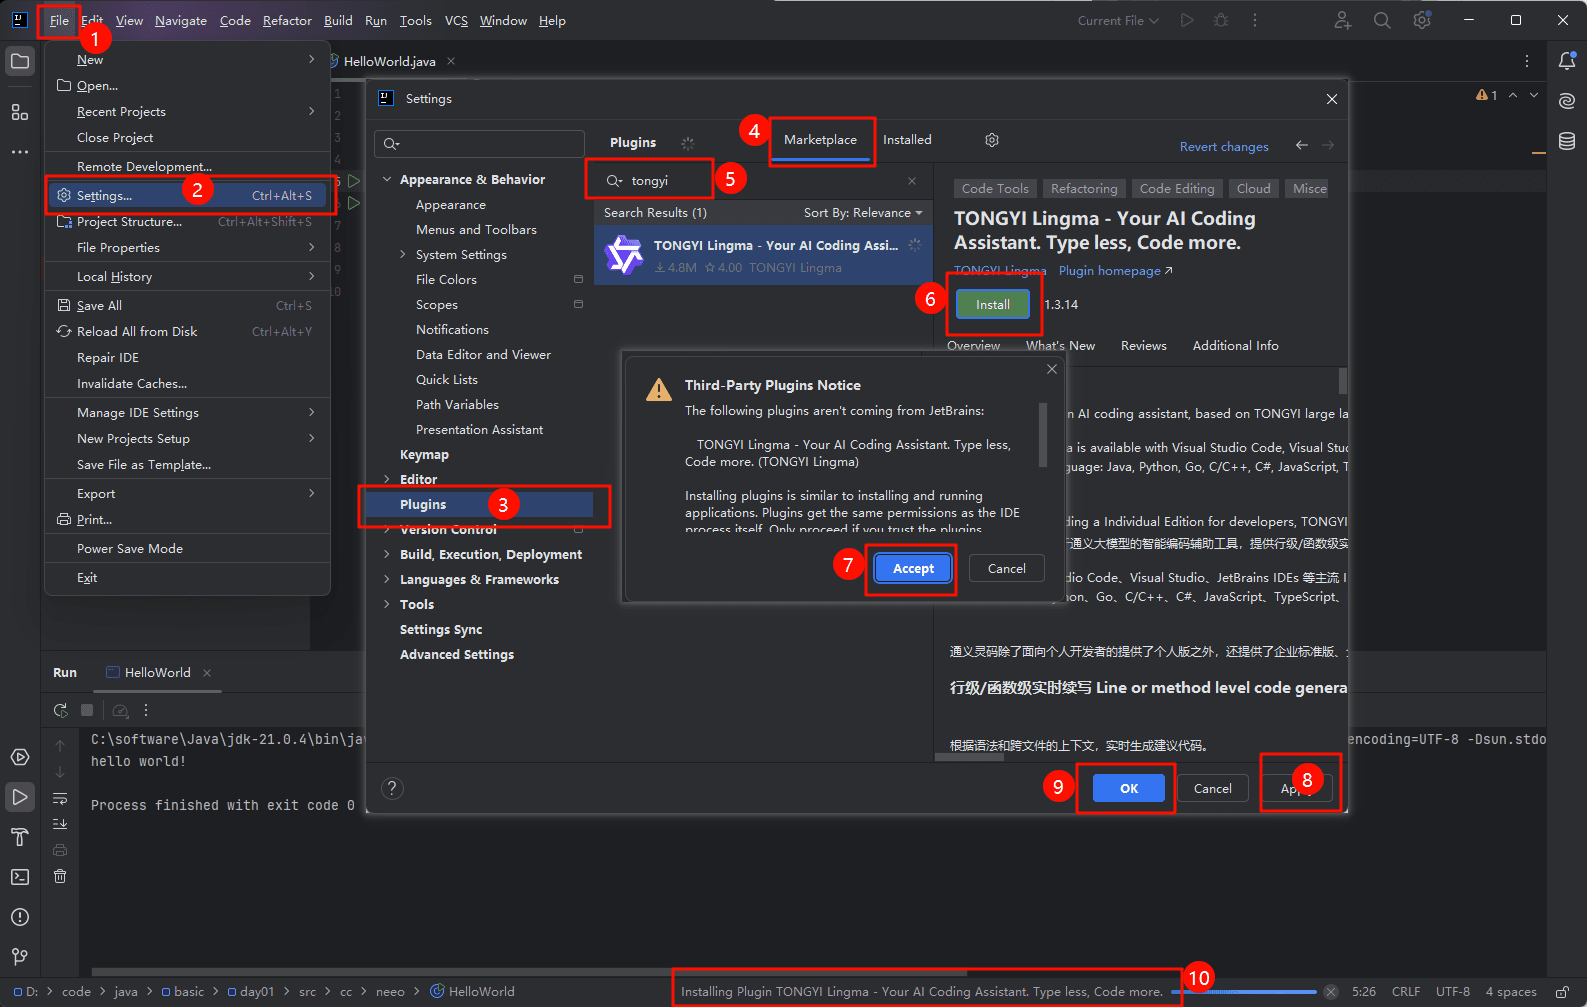1587x1007 pixels.
Task: Focus the Settings search field
Action: click(479, 144)
